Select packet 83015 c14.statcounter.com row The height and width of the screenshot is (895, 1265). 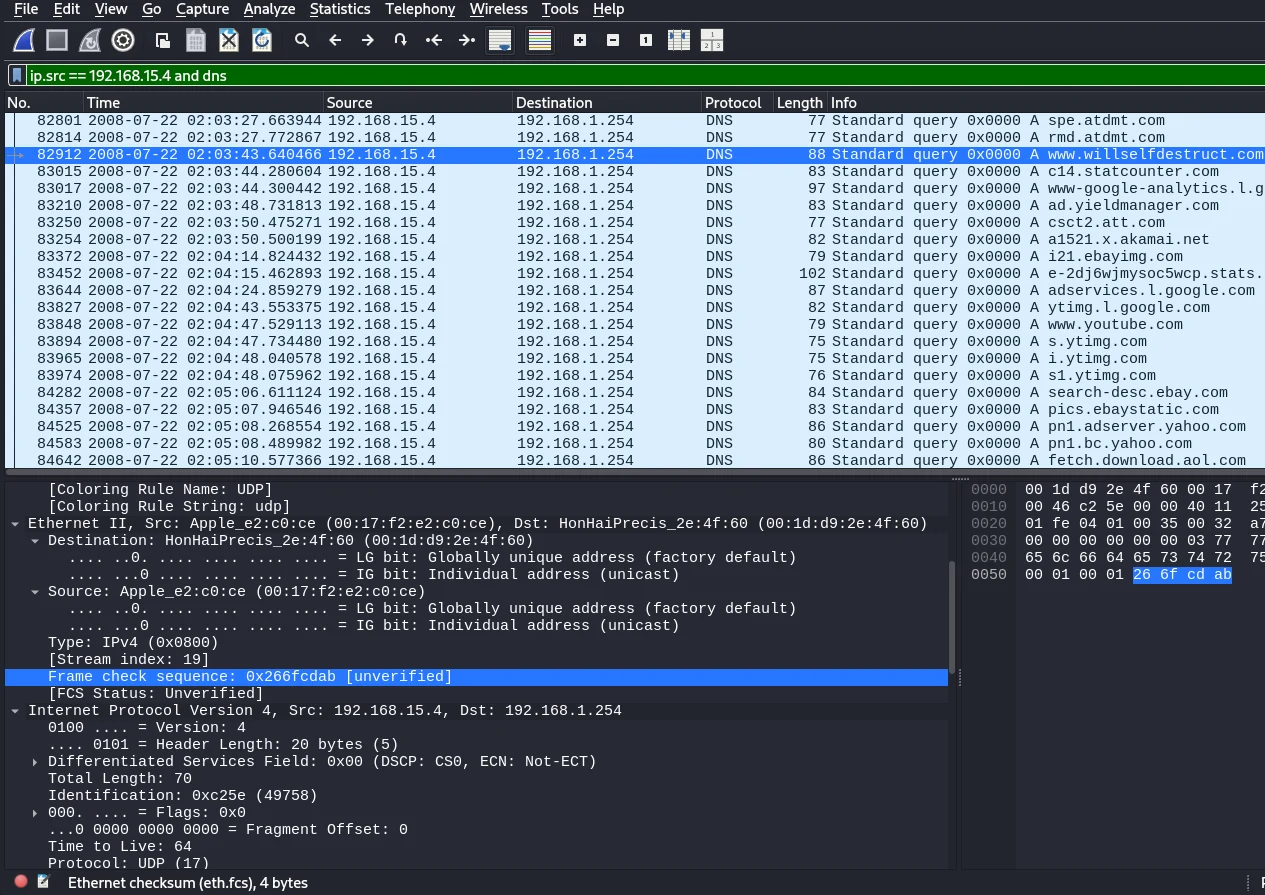(x=634, y=171)
